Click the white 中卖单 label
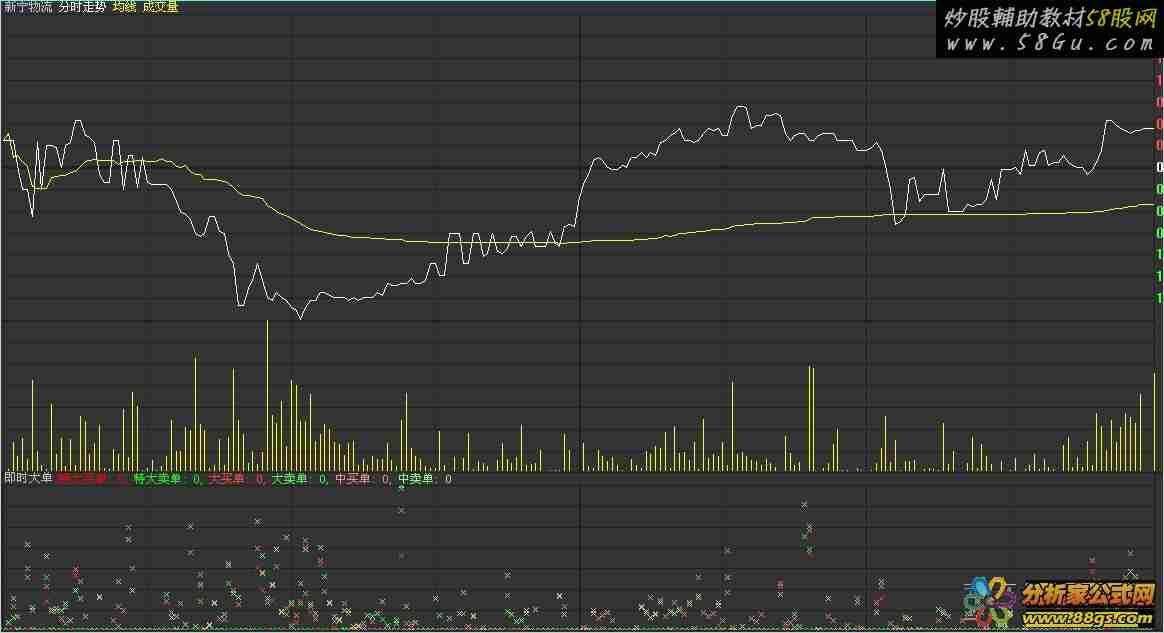Image resolution: width=1164 pixels, height=633 pixels. [x=416, y=479]
